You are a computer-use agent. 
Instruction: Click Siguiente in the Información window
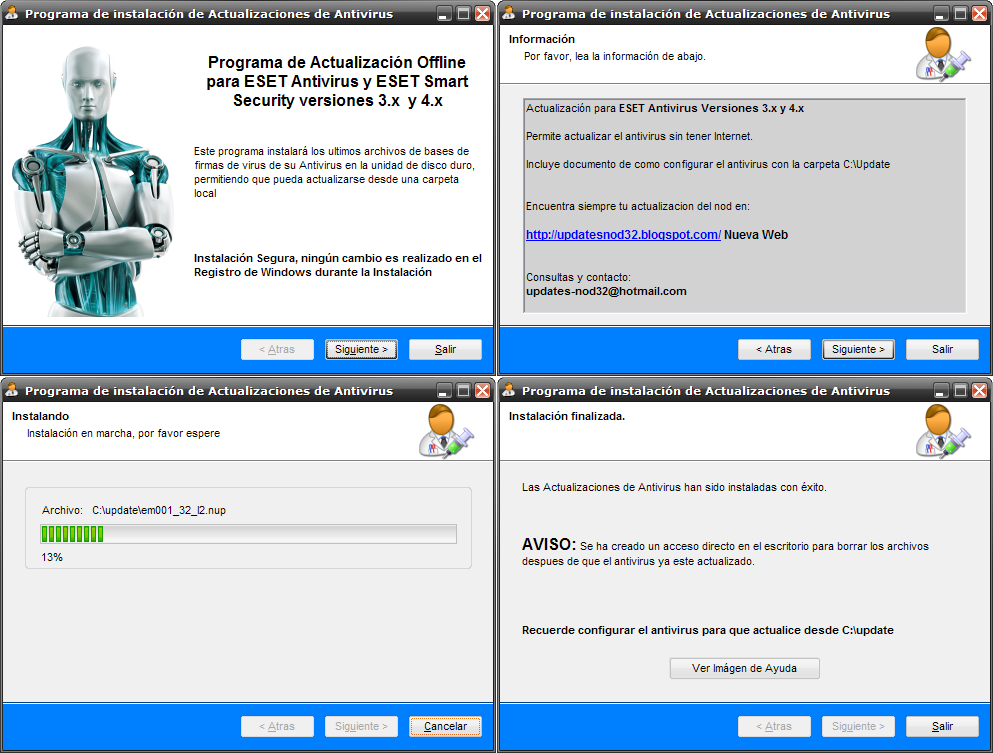point(858,349)
